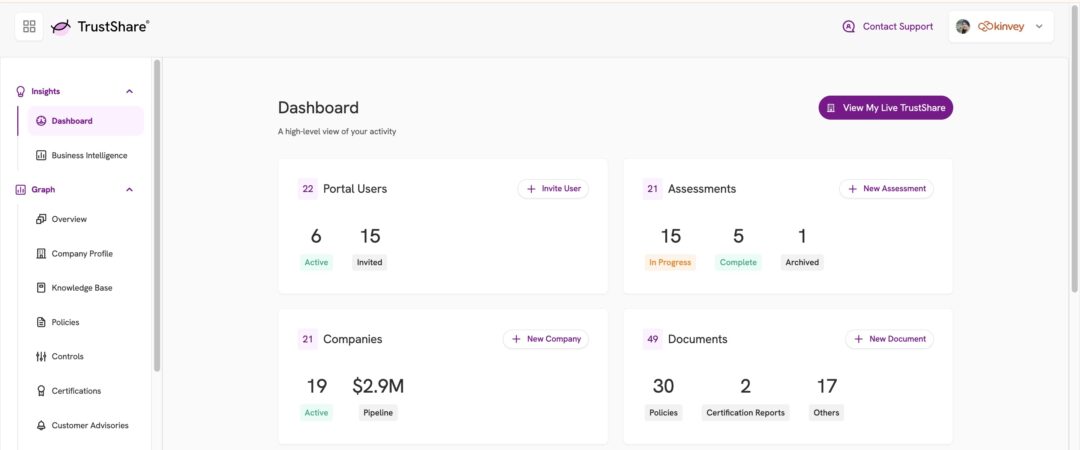
Task: Click the Others tag in Documents
Action: (826, 413)
